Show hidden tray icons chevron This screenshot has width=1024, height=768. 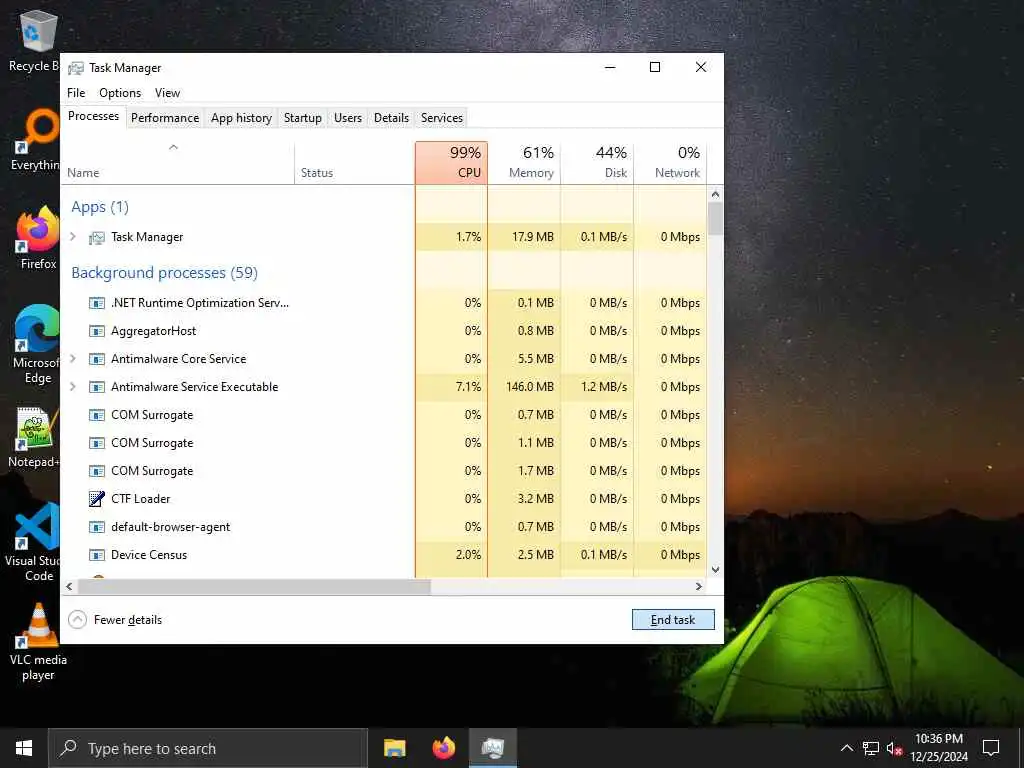pyautogui.click(x=846, y=748)
